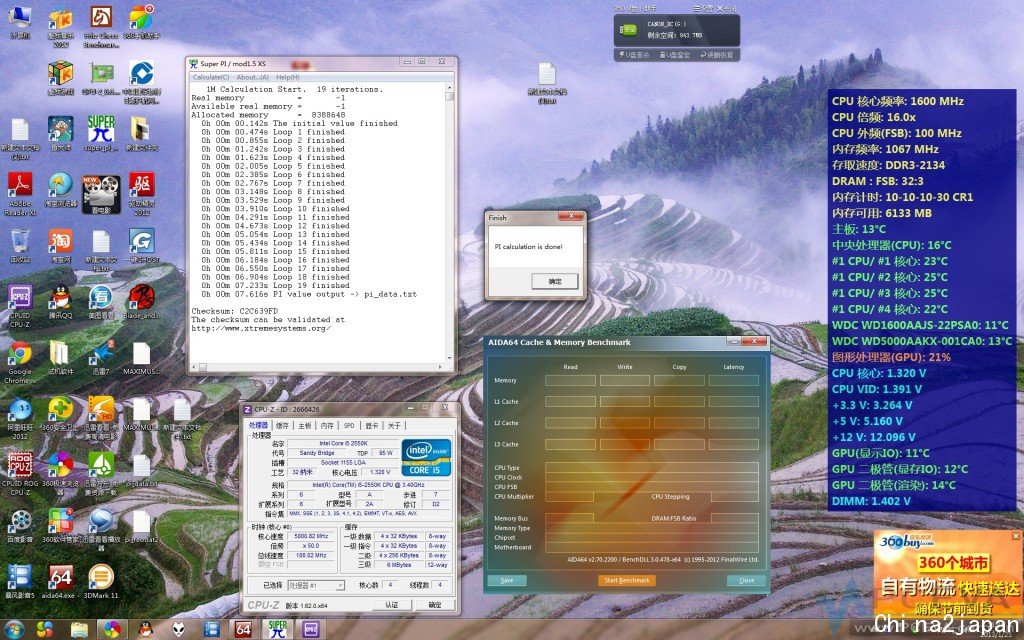1024x640 pixels.
Task: Open the New movie projector desktop icon
Action: click(x=101, y=194)
